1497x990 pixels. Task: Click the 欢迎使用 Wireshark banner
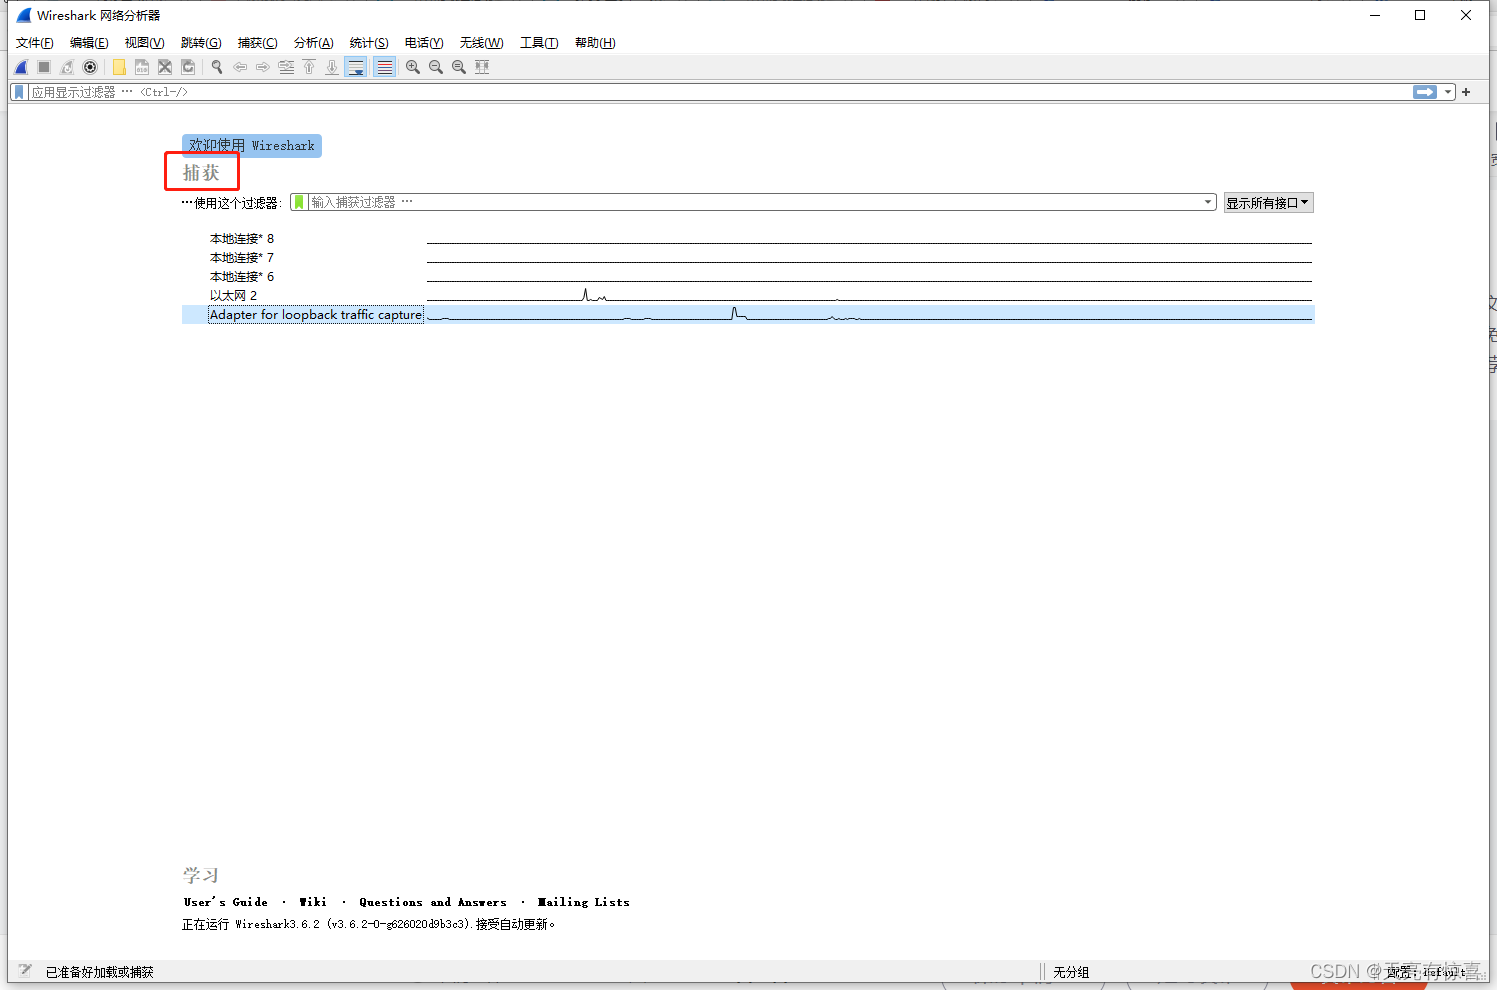(252, 146)
